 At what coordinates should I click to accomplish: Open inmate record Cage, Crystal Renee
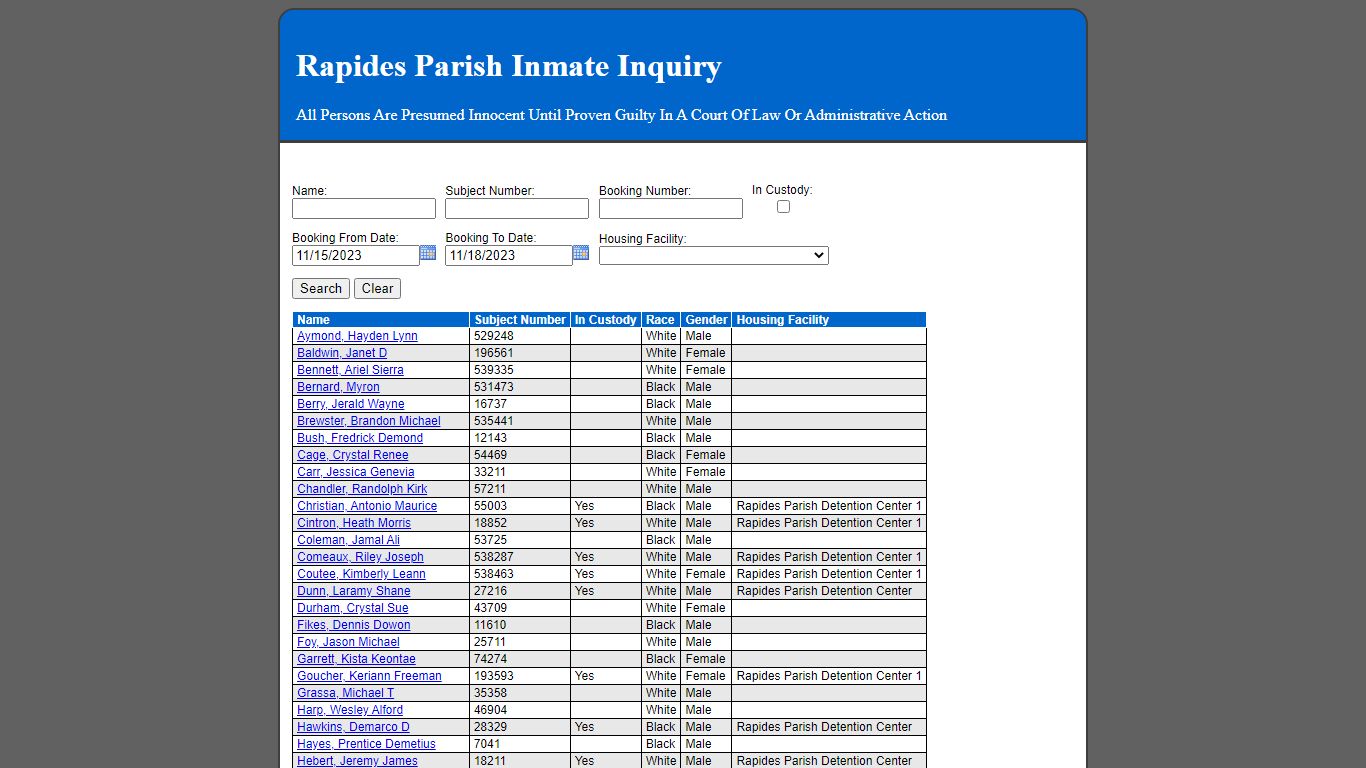[x=353, y=455]
